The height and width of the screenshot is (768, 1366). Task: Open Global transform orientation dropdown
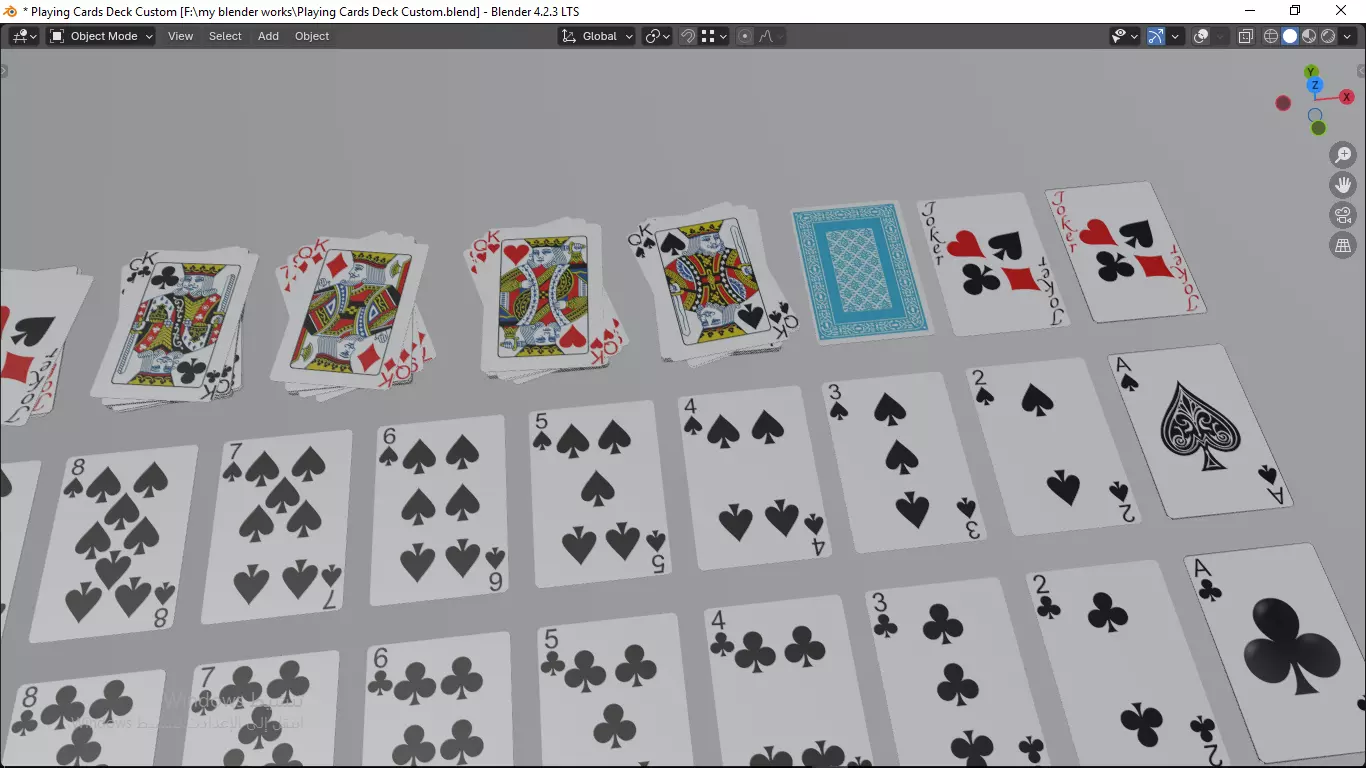[x=597, y=36]
